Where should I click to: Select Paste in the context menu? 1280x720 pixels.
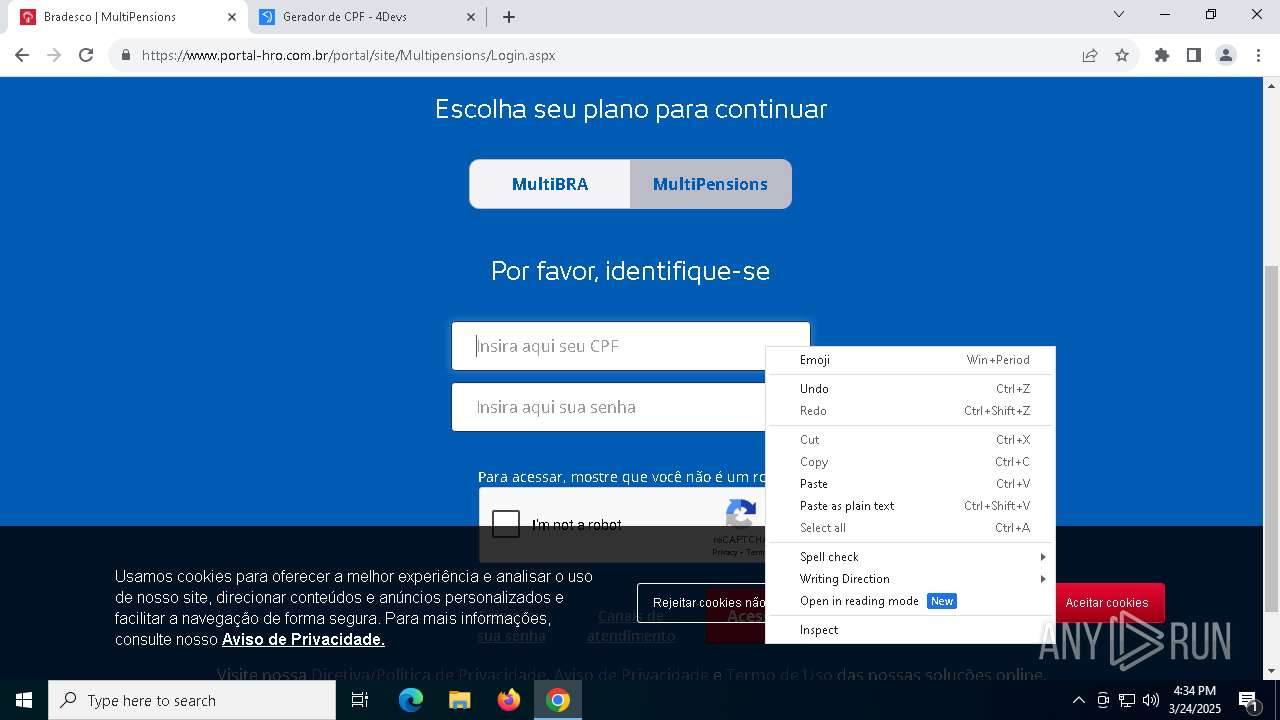click(x=910, y=484)
